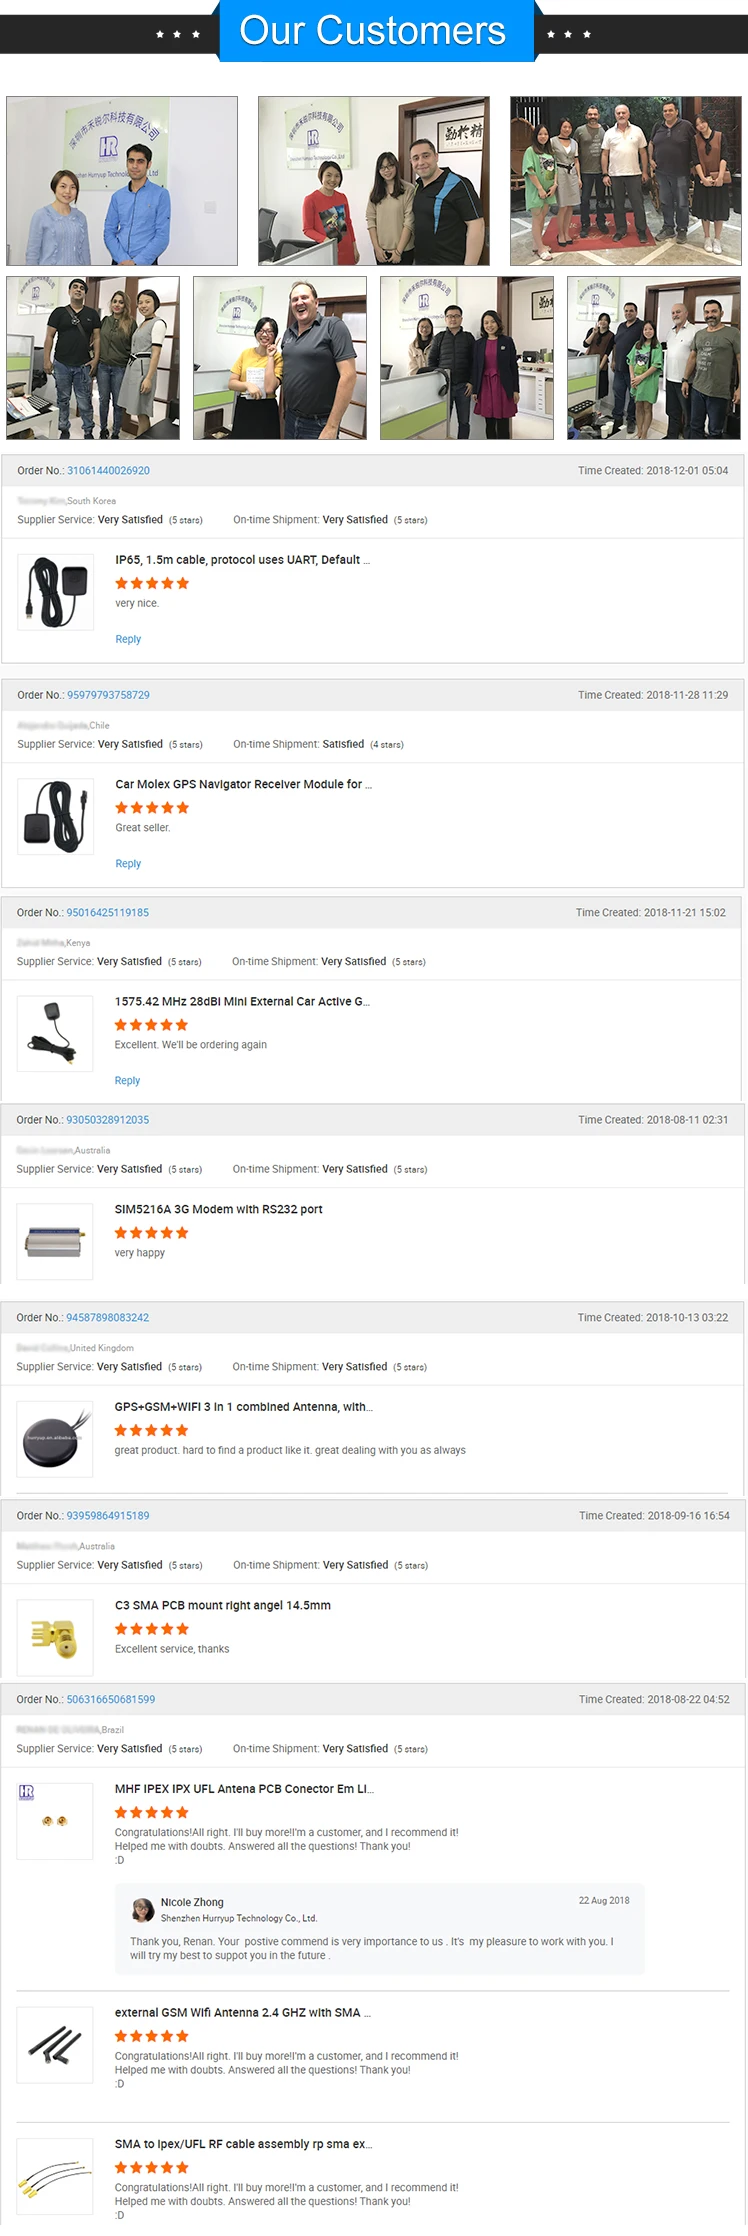
Task: Click the IR logo beside MHF IPEX product
Action: point(27,1793)
